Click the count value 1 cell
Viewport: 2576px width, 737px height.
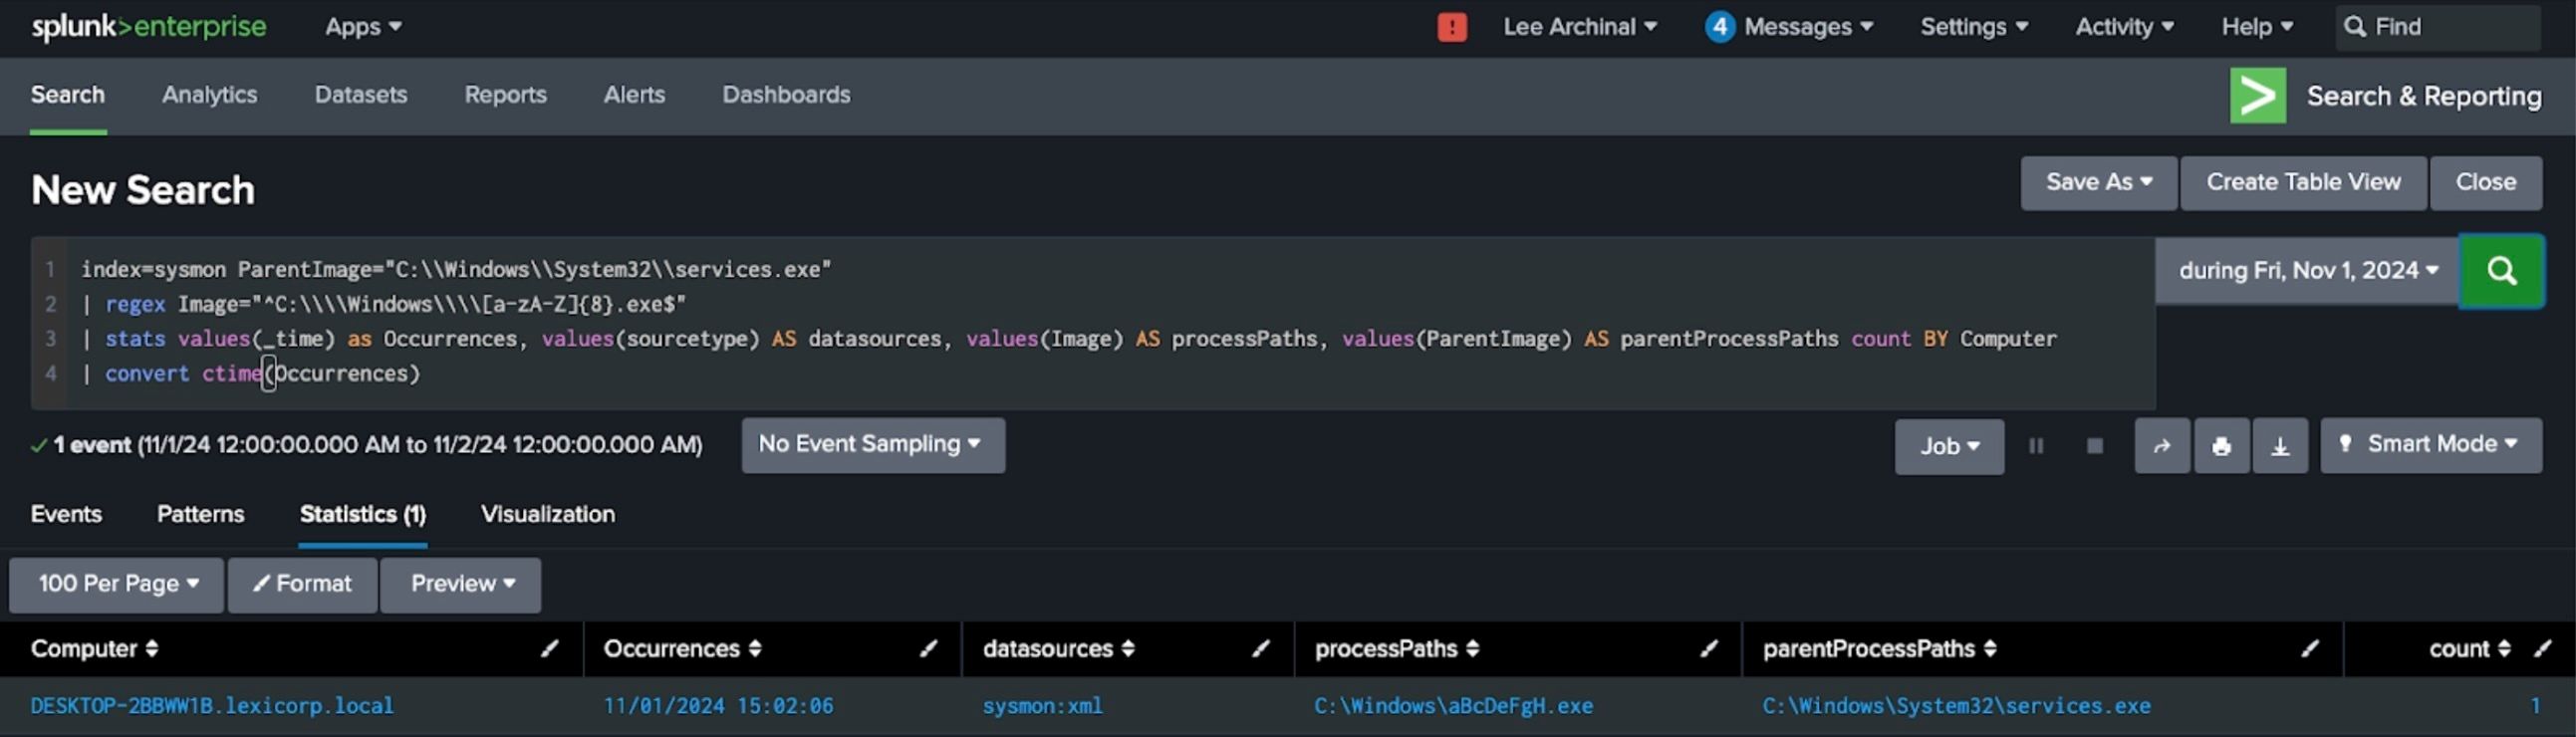tap(2535, 707)
